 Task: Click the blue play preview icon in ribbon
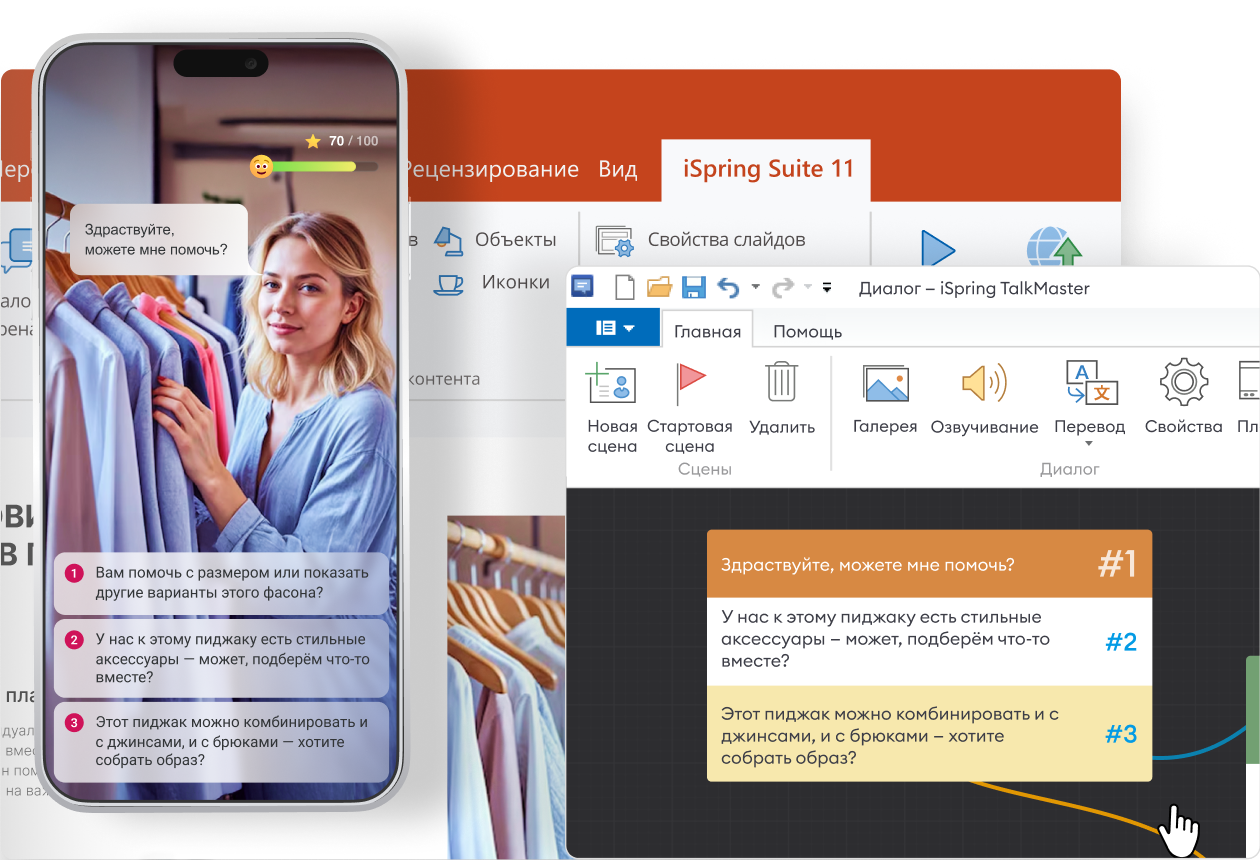tap(937, 249)
